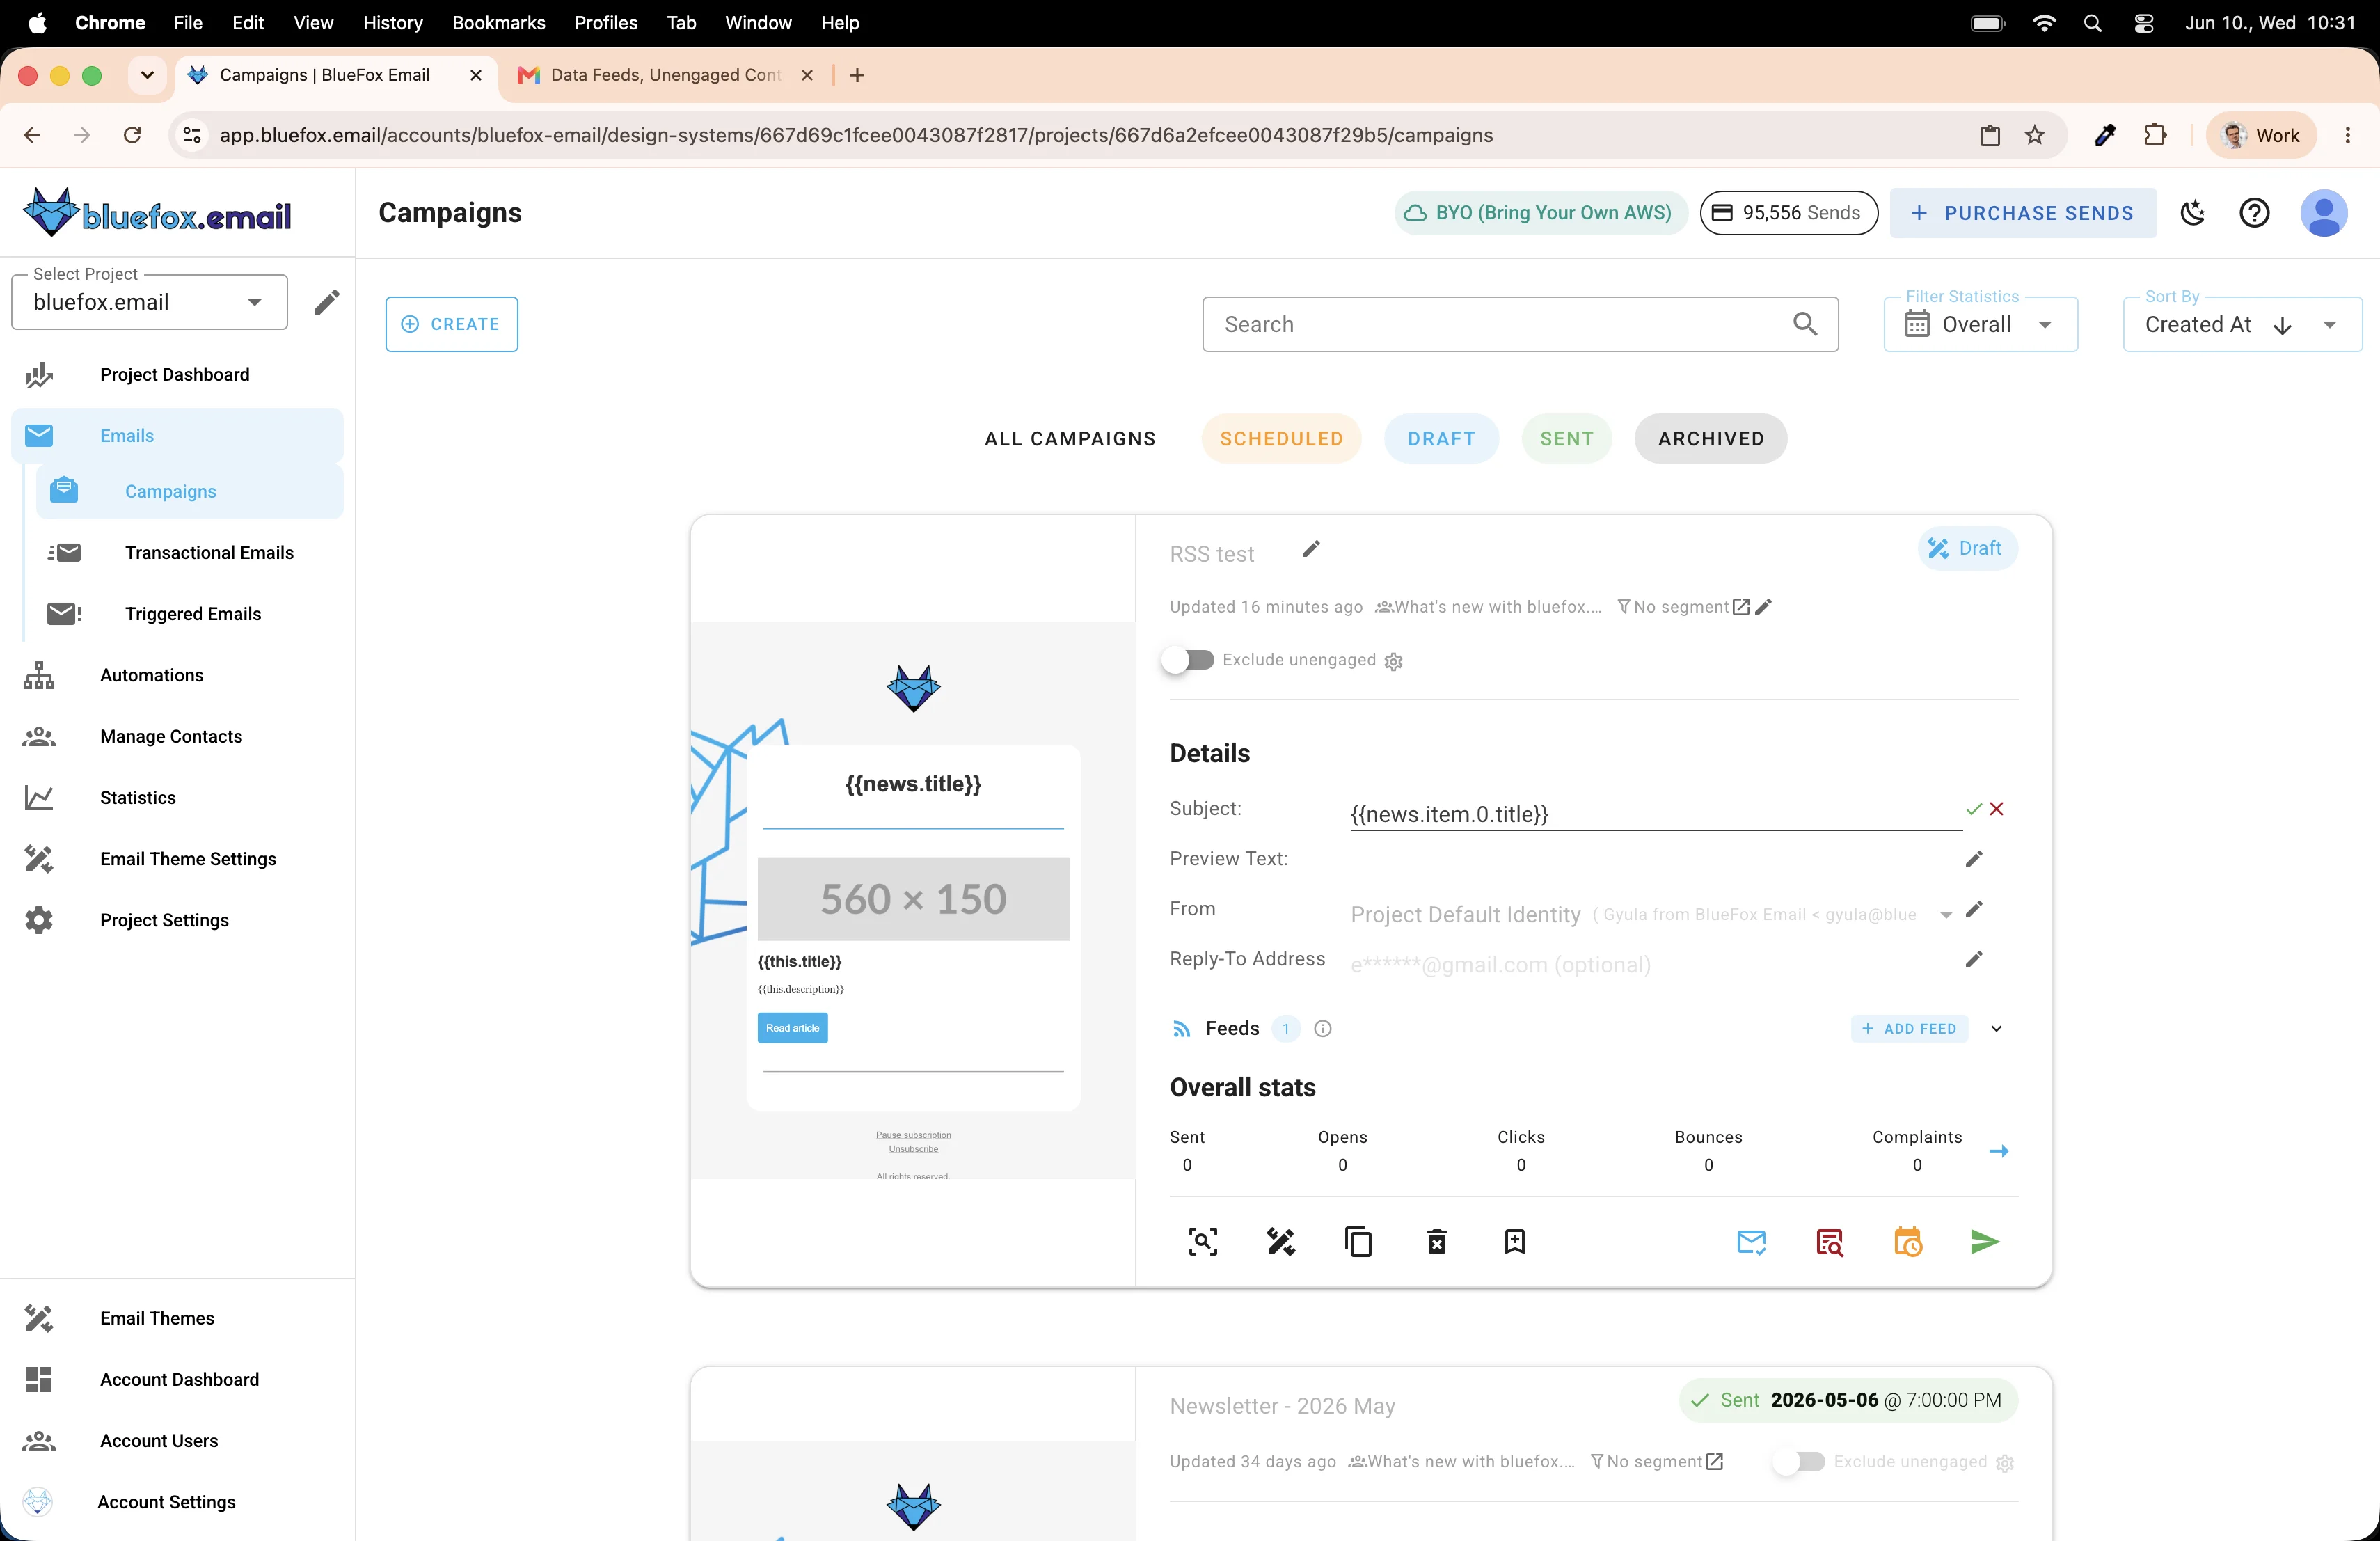Open the Chrome Bookmarks menu
The image size is (2380, 1541).
click(498, 23)
